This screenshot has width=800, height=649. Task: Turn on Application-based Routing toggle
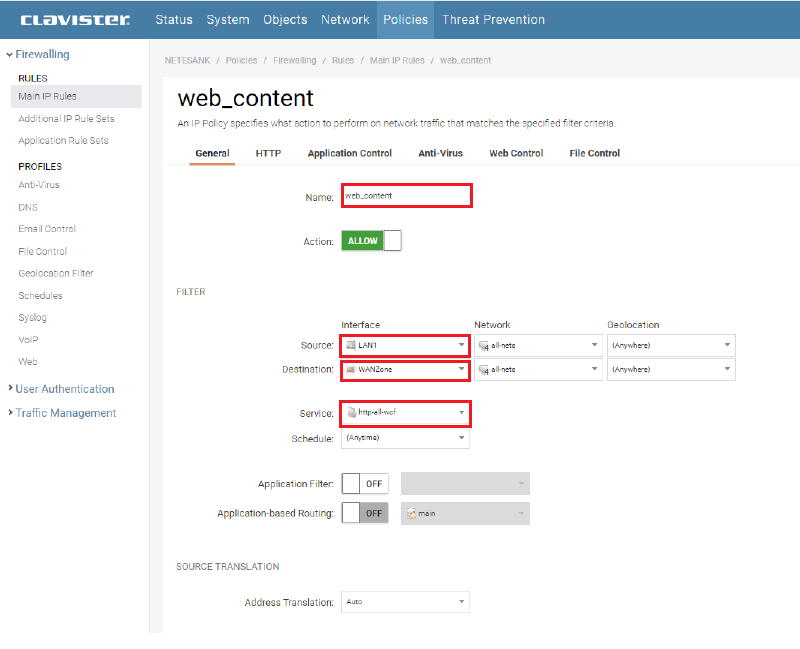(x=365, y=513)
